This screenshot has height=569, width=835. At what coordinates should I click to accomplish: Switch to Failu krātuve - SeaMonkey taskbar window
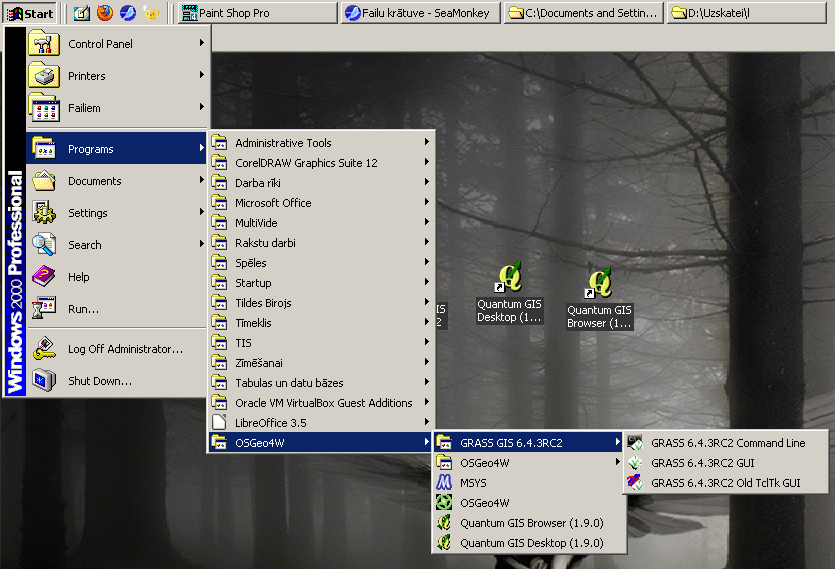tap(421, 13)
